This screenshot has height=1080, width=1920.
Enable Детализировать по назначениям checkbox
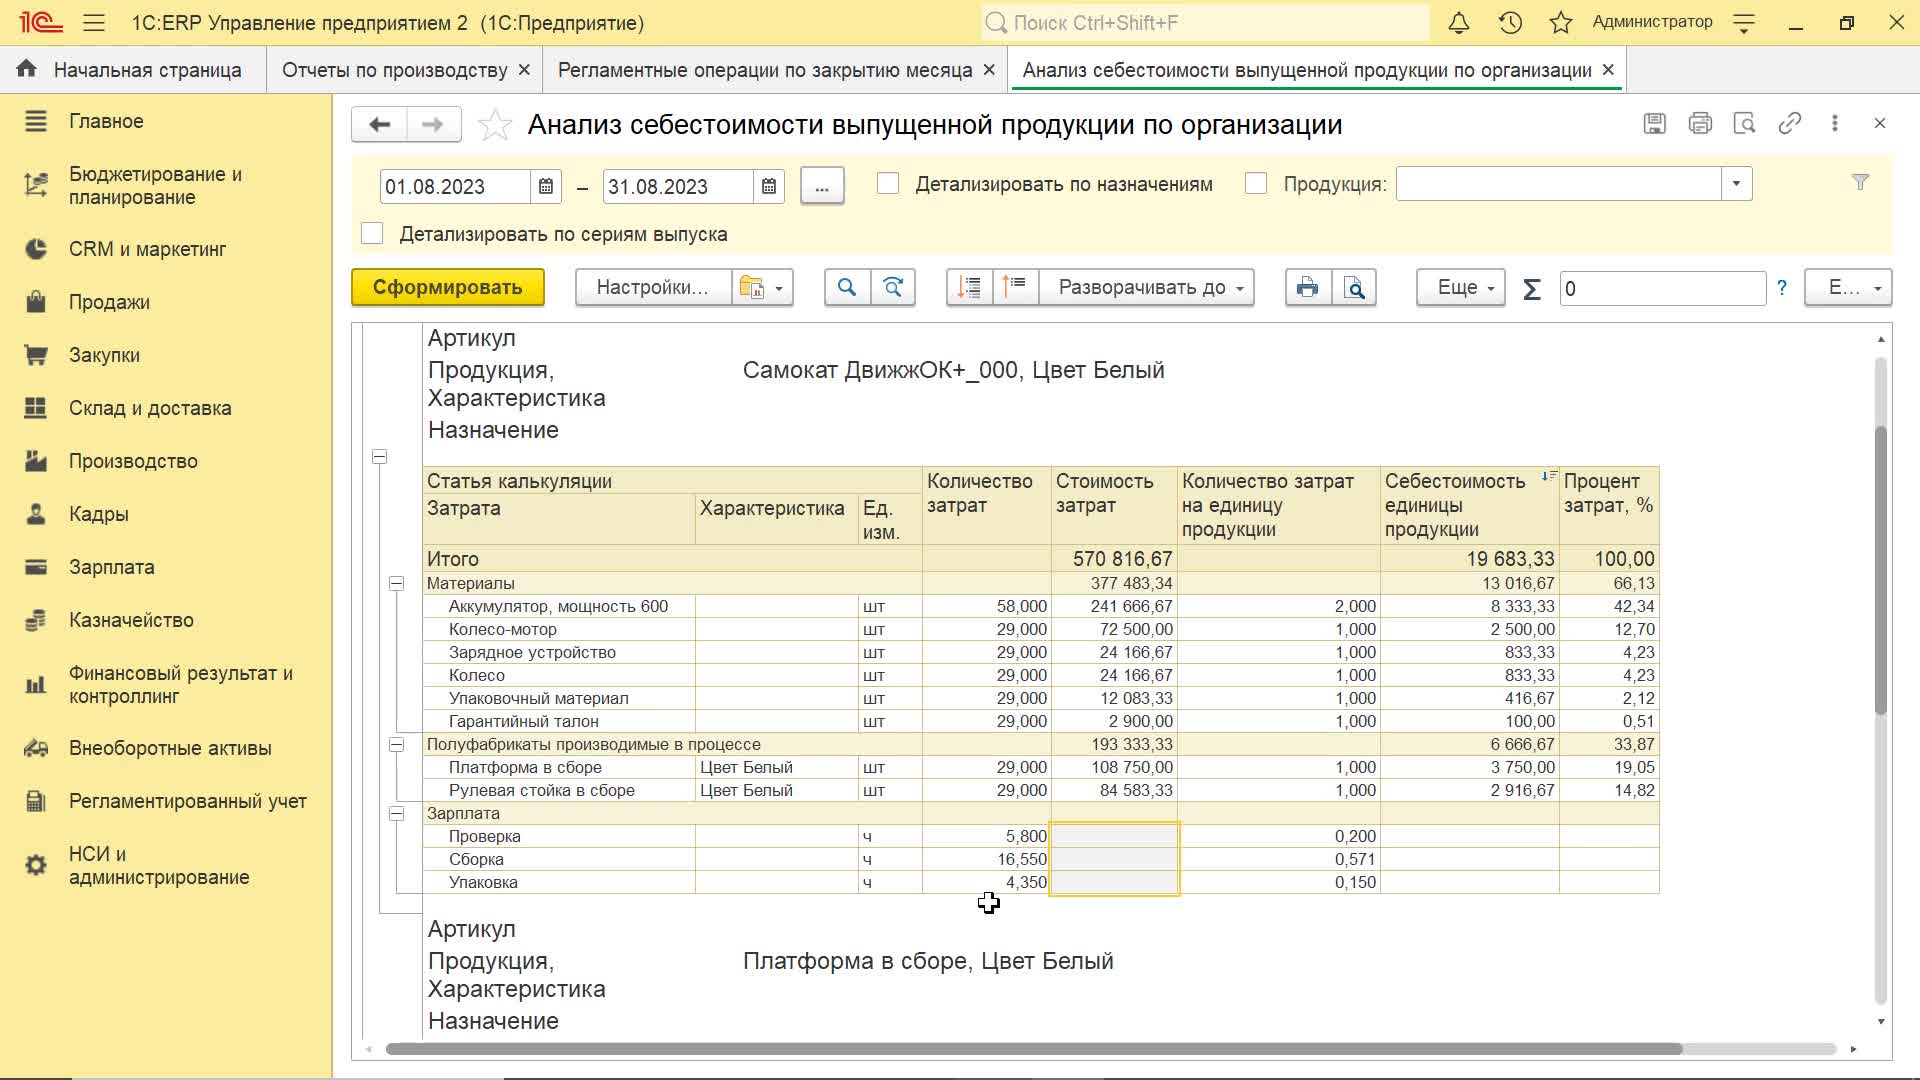pos(888,184)
